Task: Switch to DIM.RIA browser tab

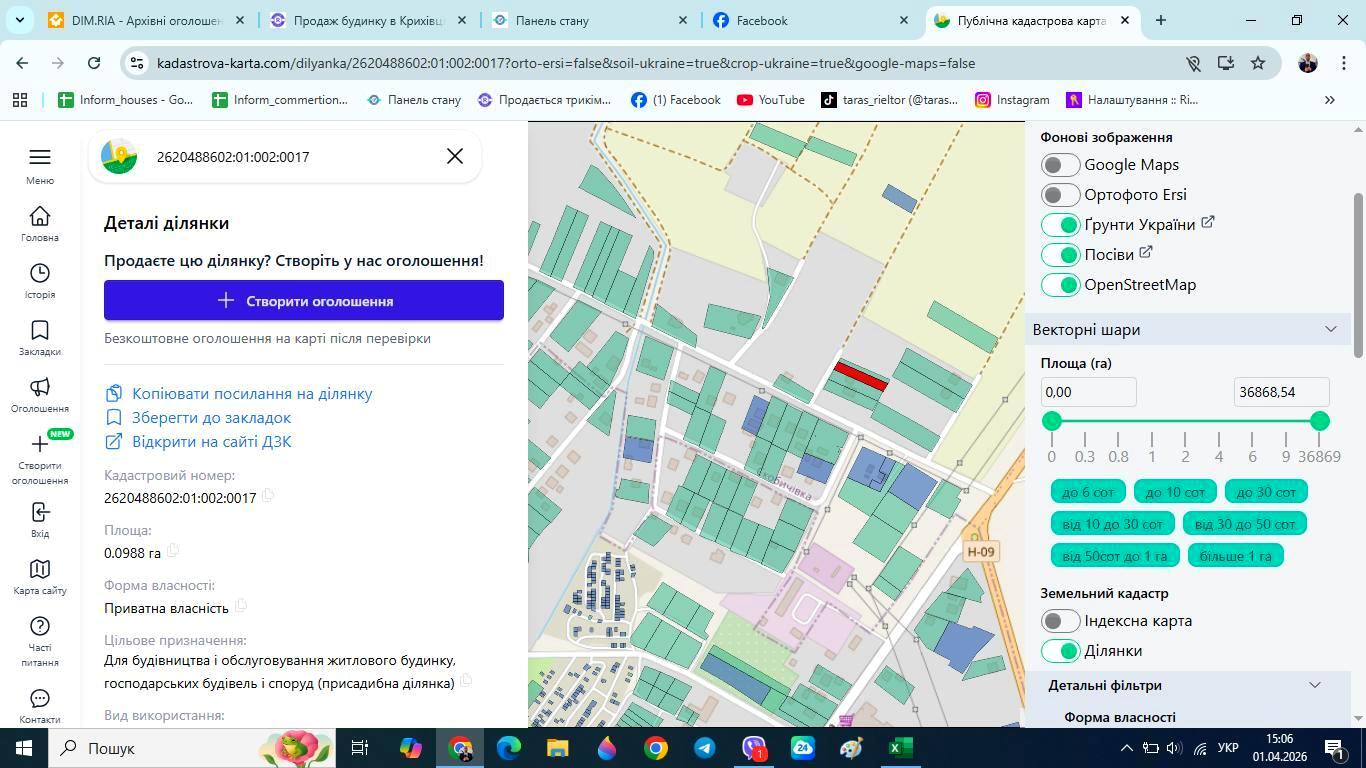Action: pos(146,20)
